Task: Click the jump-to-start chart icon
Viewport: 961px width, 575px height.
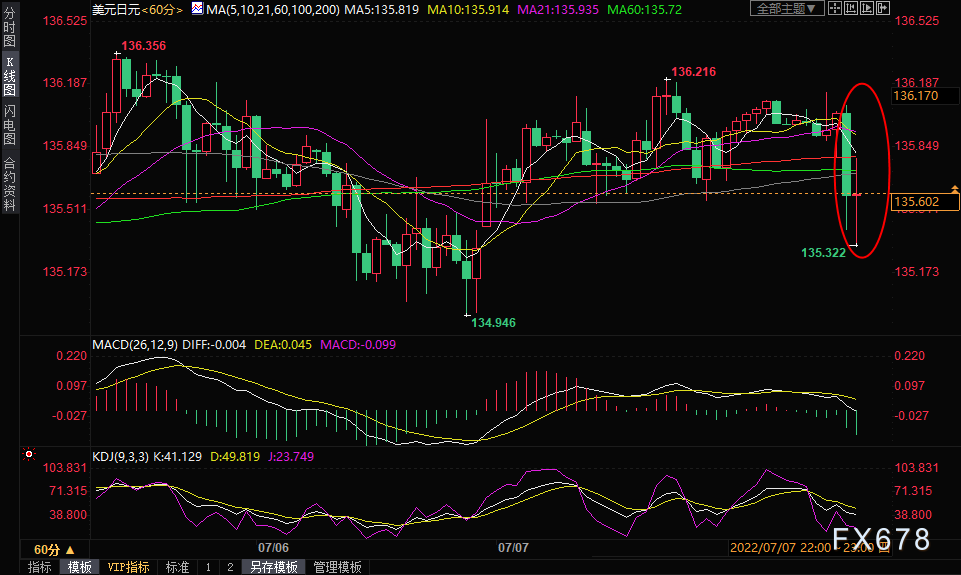Action: click(851, 9)
